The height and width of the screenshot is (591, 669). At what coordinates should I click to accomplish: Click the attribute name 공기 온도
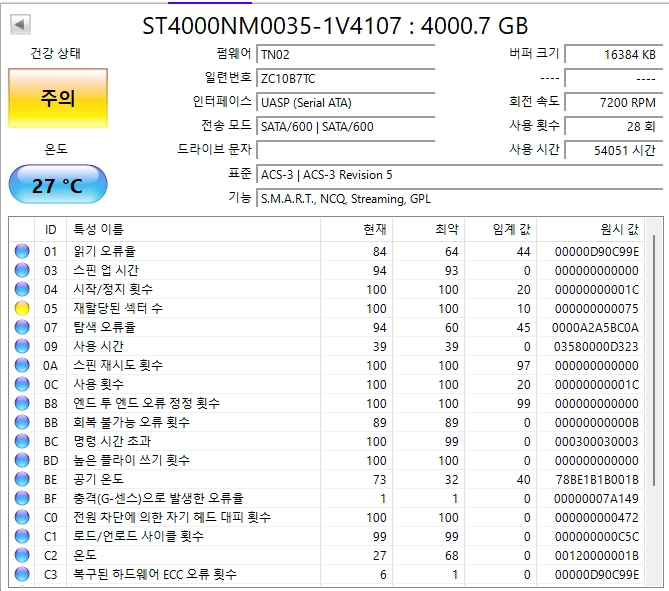click(x=99, y=479)
